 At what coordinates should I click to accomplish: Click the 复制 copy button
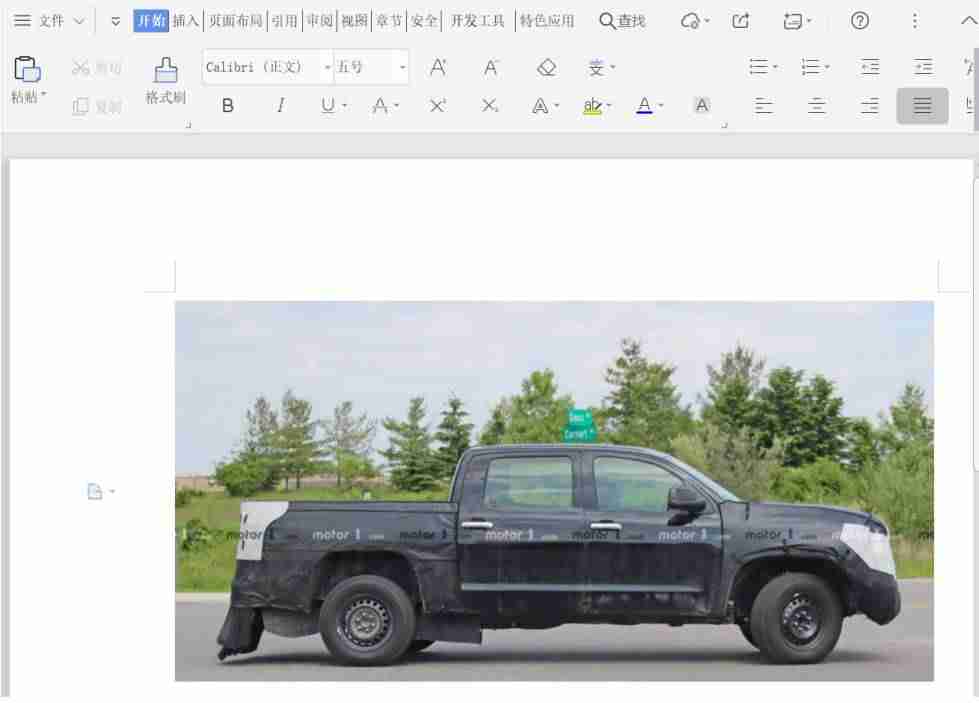pos(96,107)
